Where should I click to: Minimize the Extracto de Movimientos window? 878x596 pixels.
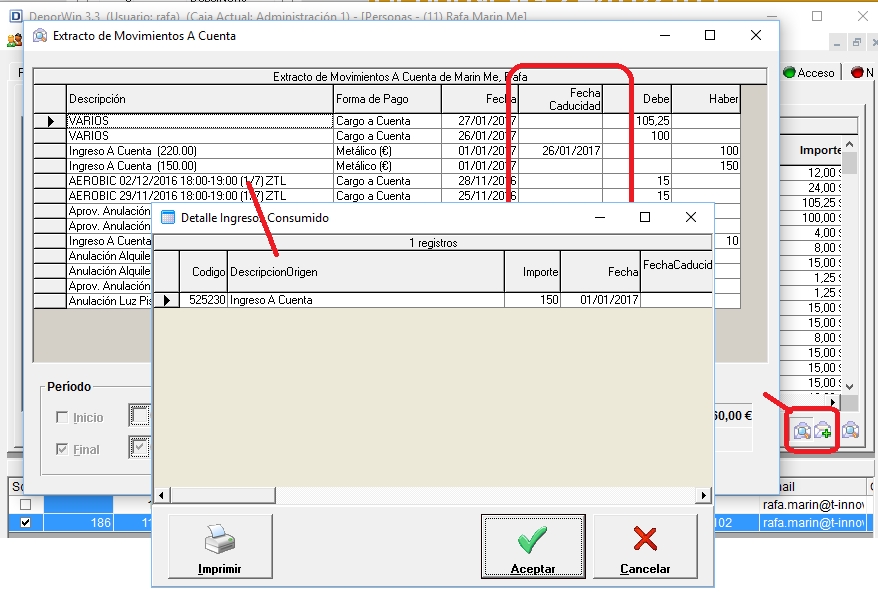coord(665,35)
